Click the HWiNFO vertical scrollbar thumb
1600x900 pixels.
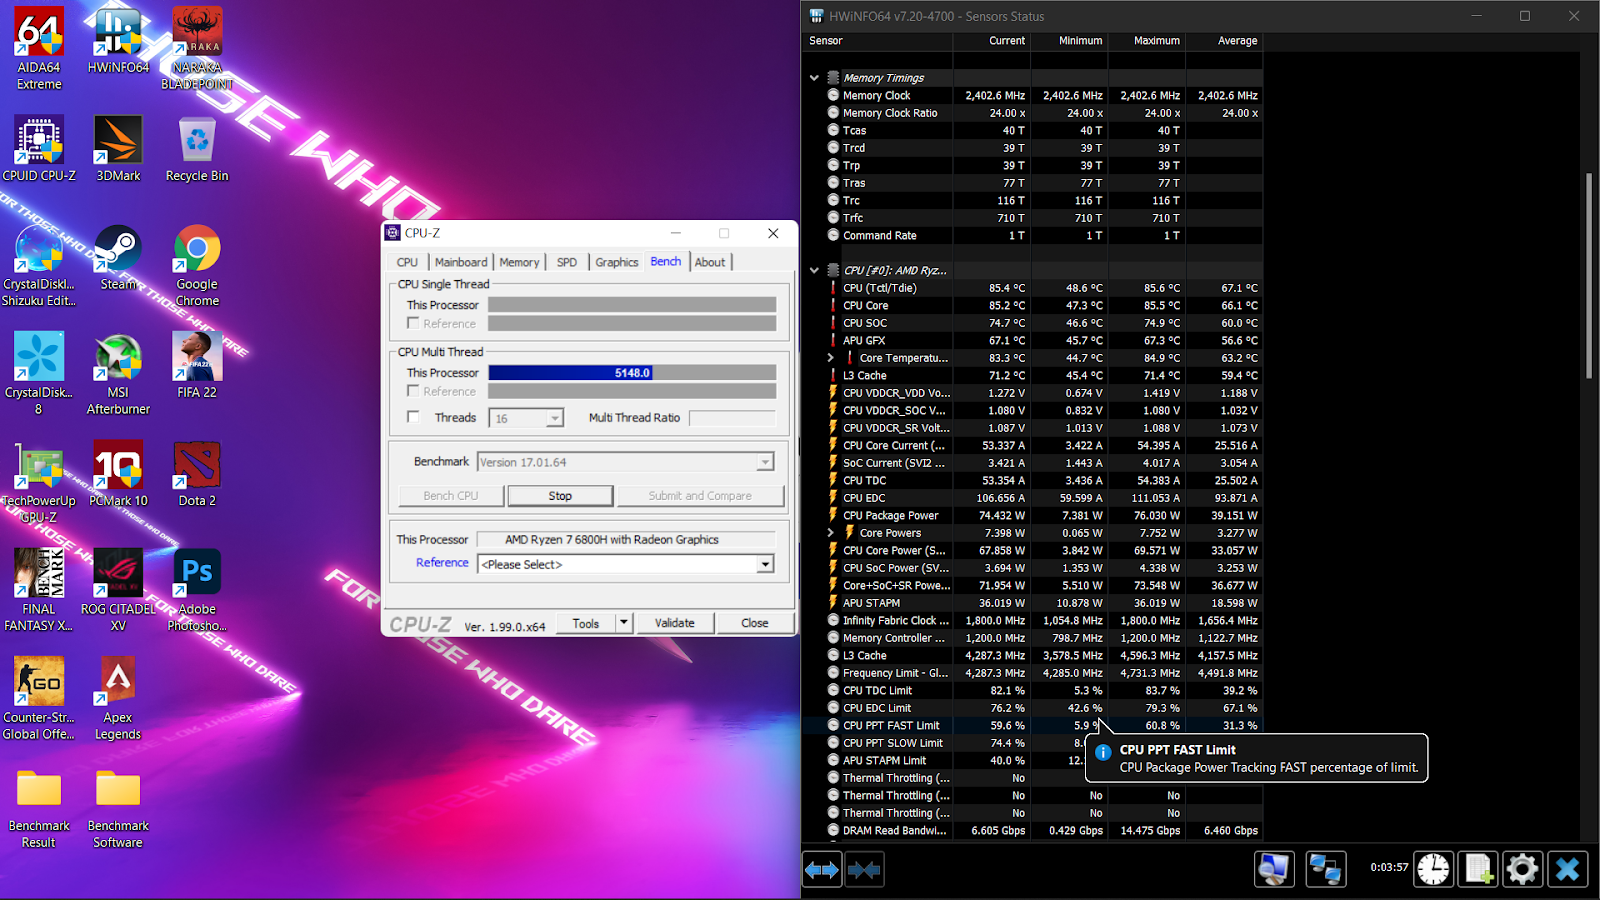[x=1589, y=276]
